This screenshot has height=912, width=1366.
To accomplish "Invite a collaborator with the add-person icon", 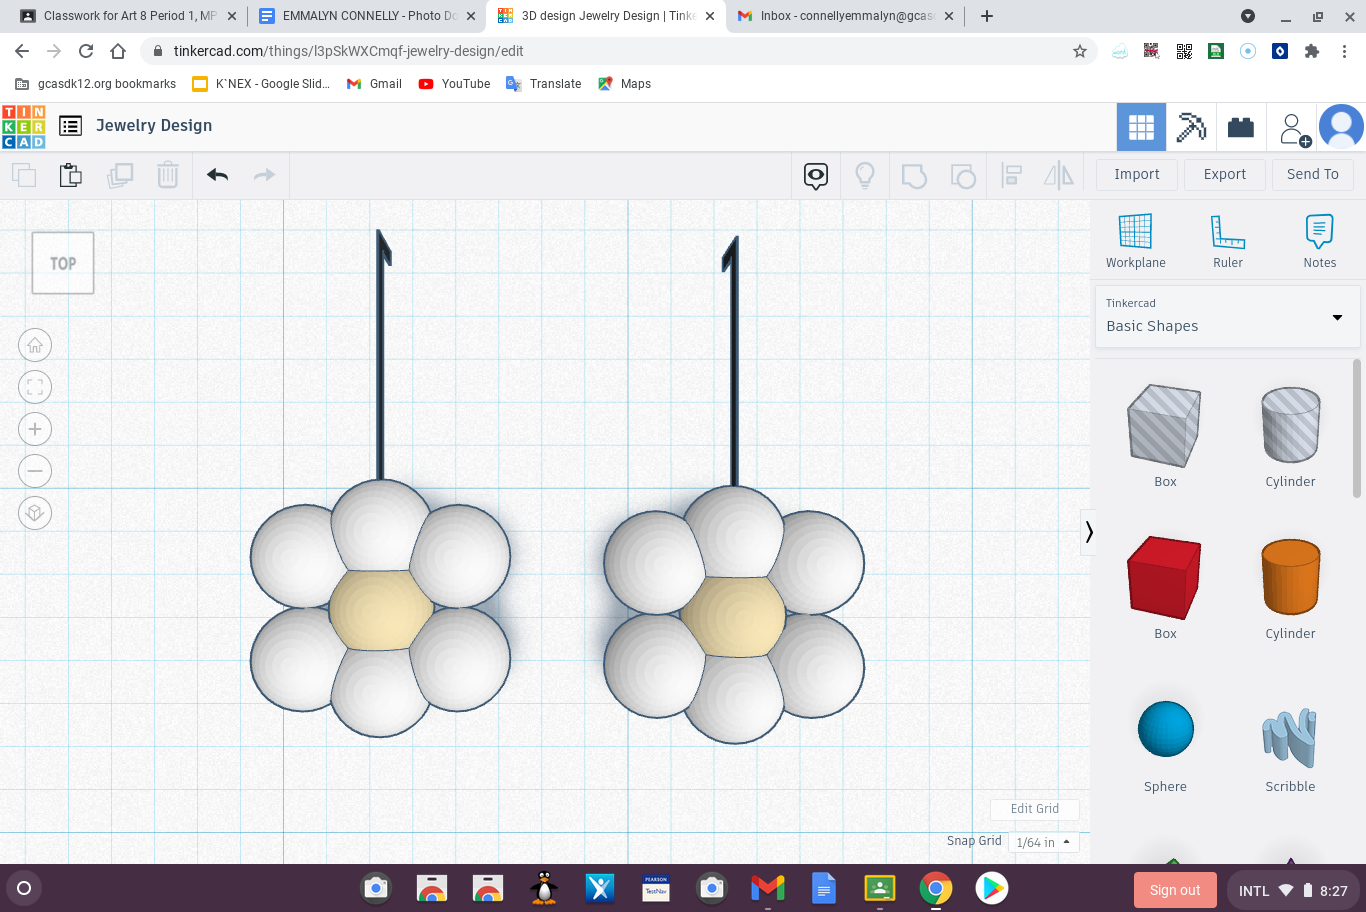I will pyautogui.click(x=1294, y=128).
